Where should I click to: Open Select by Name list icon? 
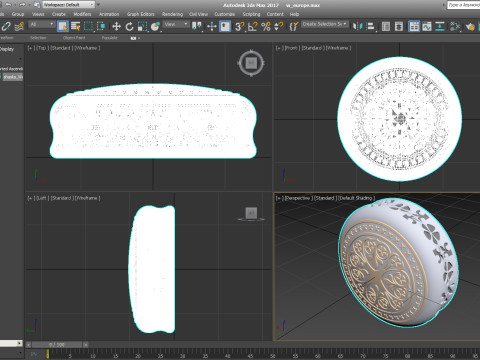pyautogui.click(x=76, y=26)
